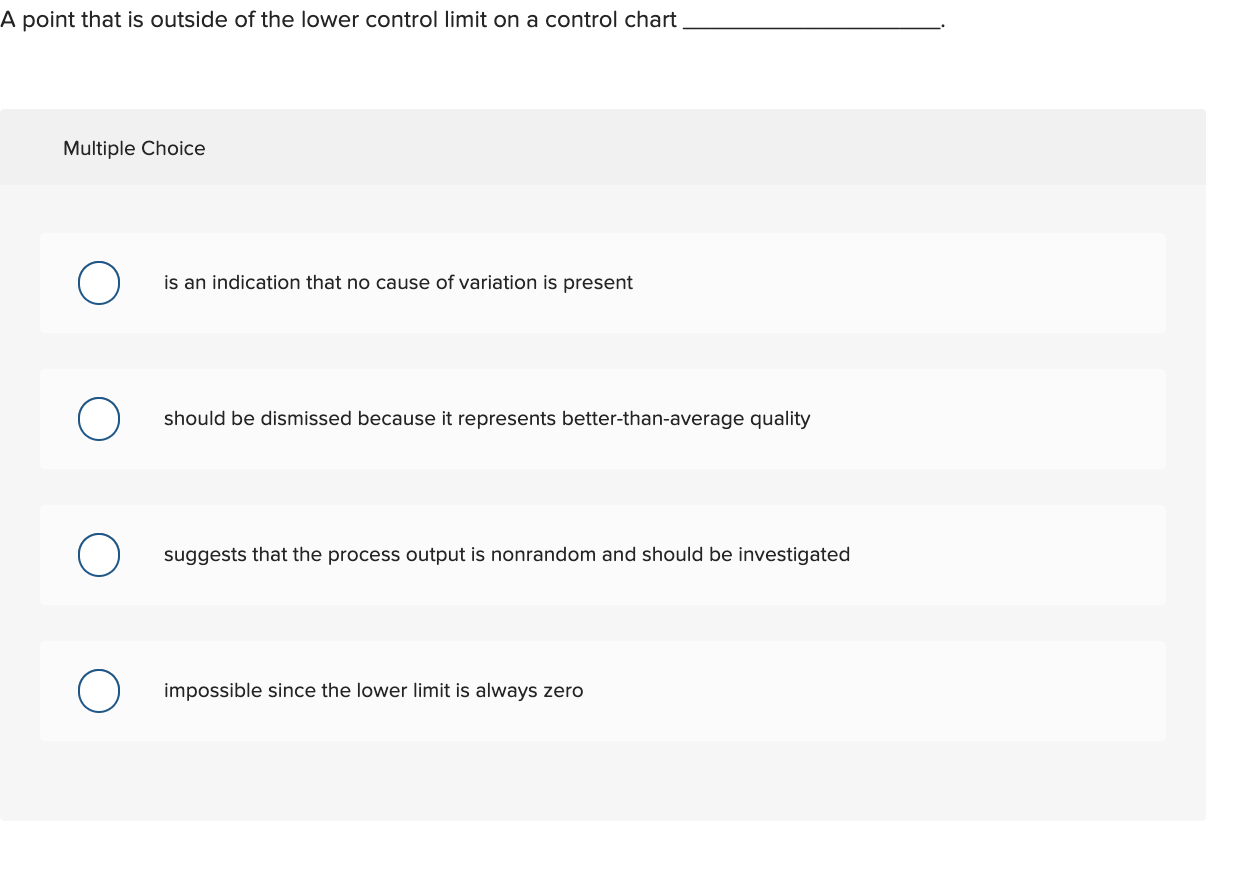Select radio button beside "impossible since" option
This screenshot has height=885, width=1244.
click(x=98, y=690)
